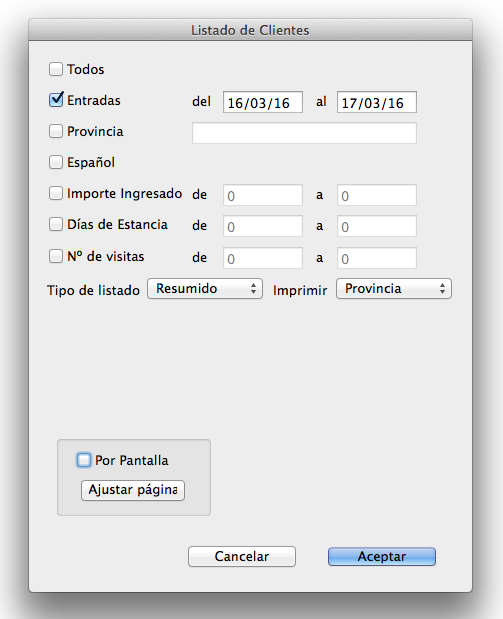Focus the end date field 17/03/16
503x619 pixels.
[x=377, y=102]
